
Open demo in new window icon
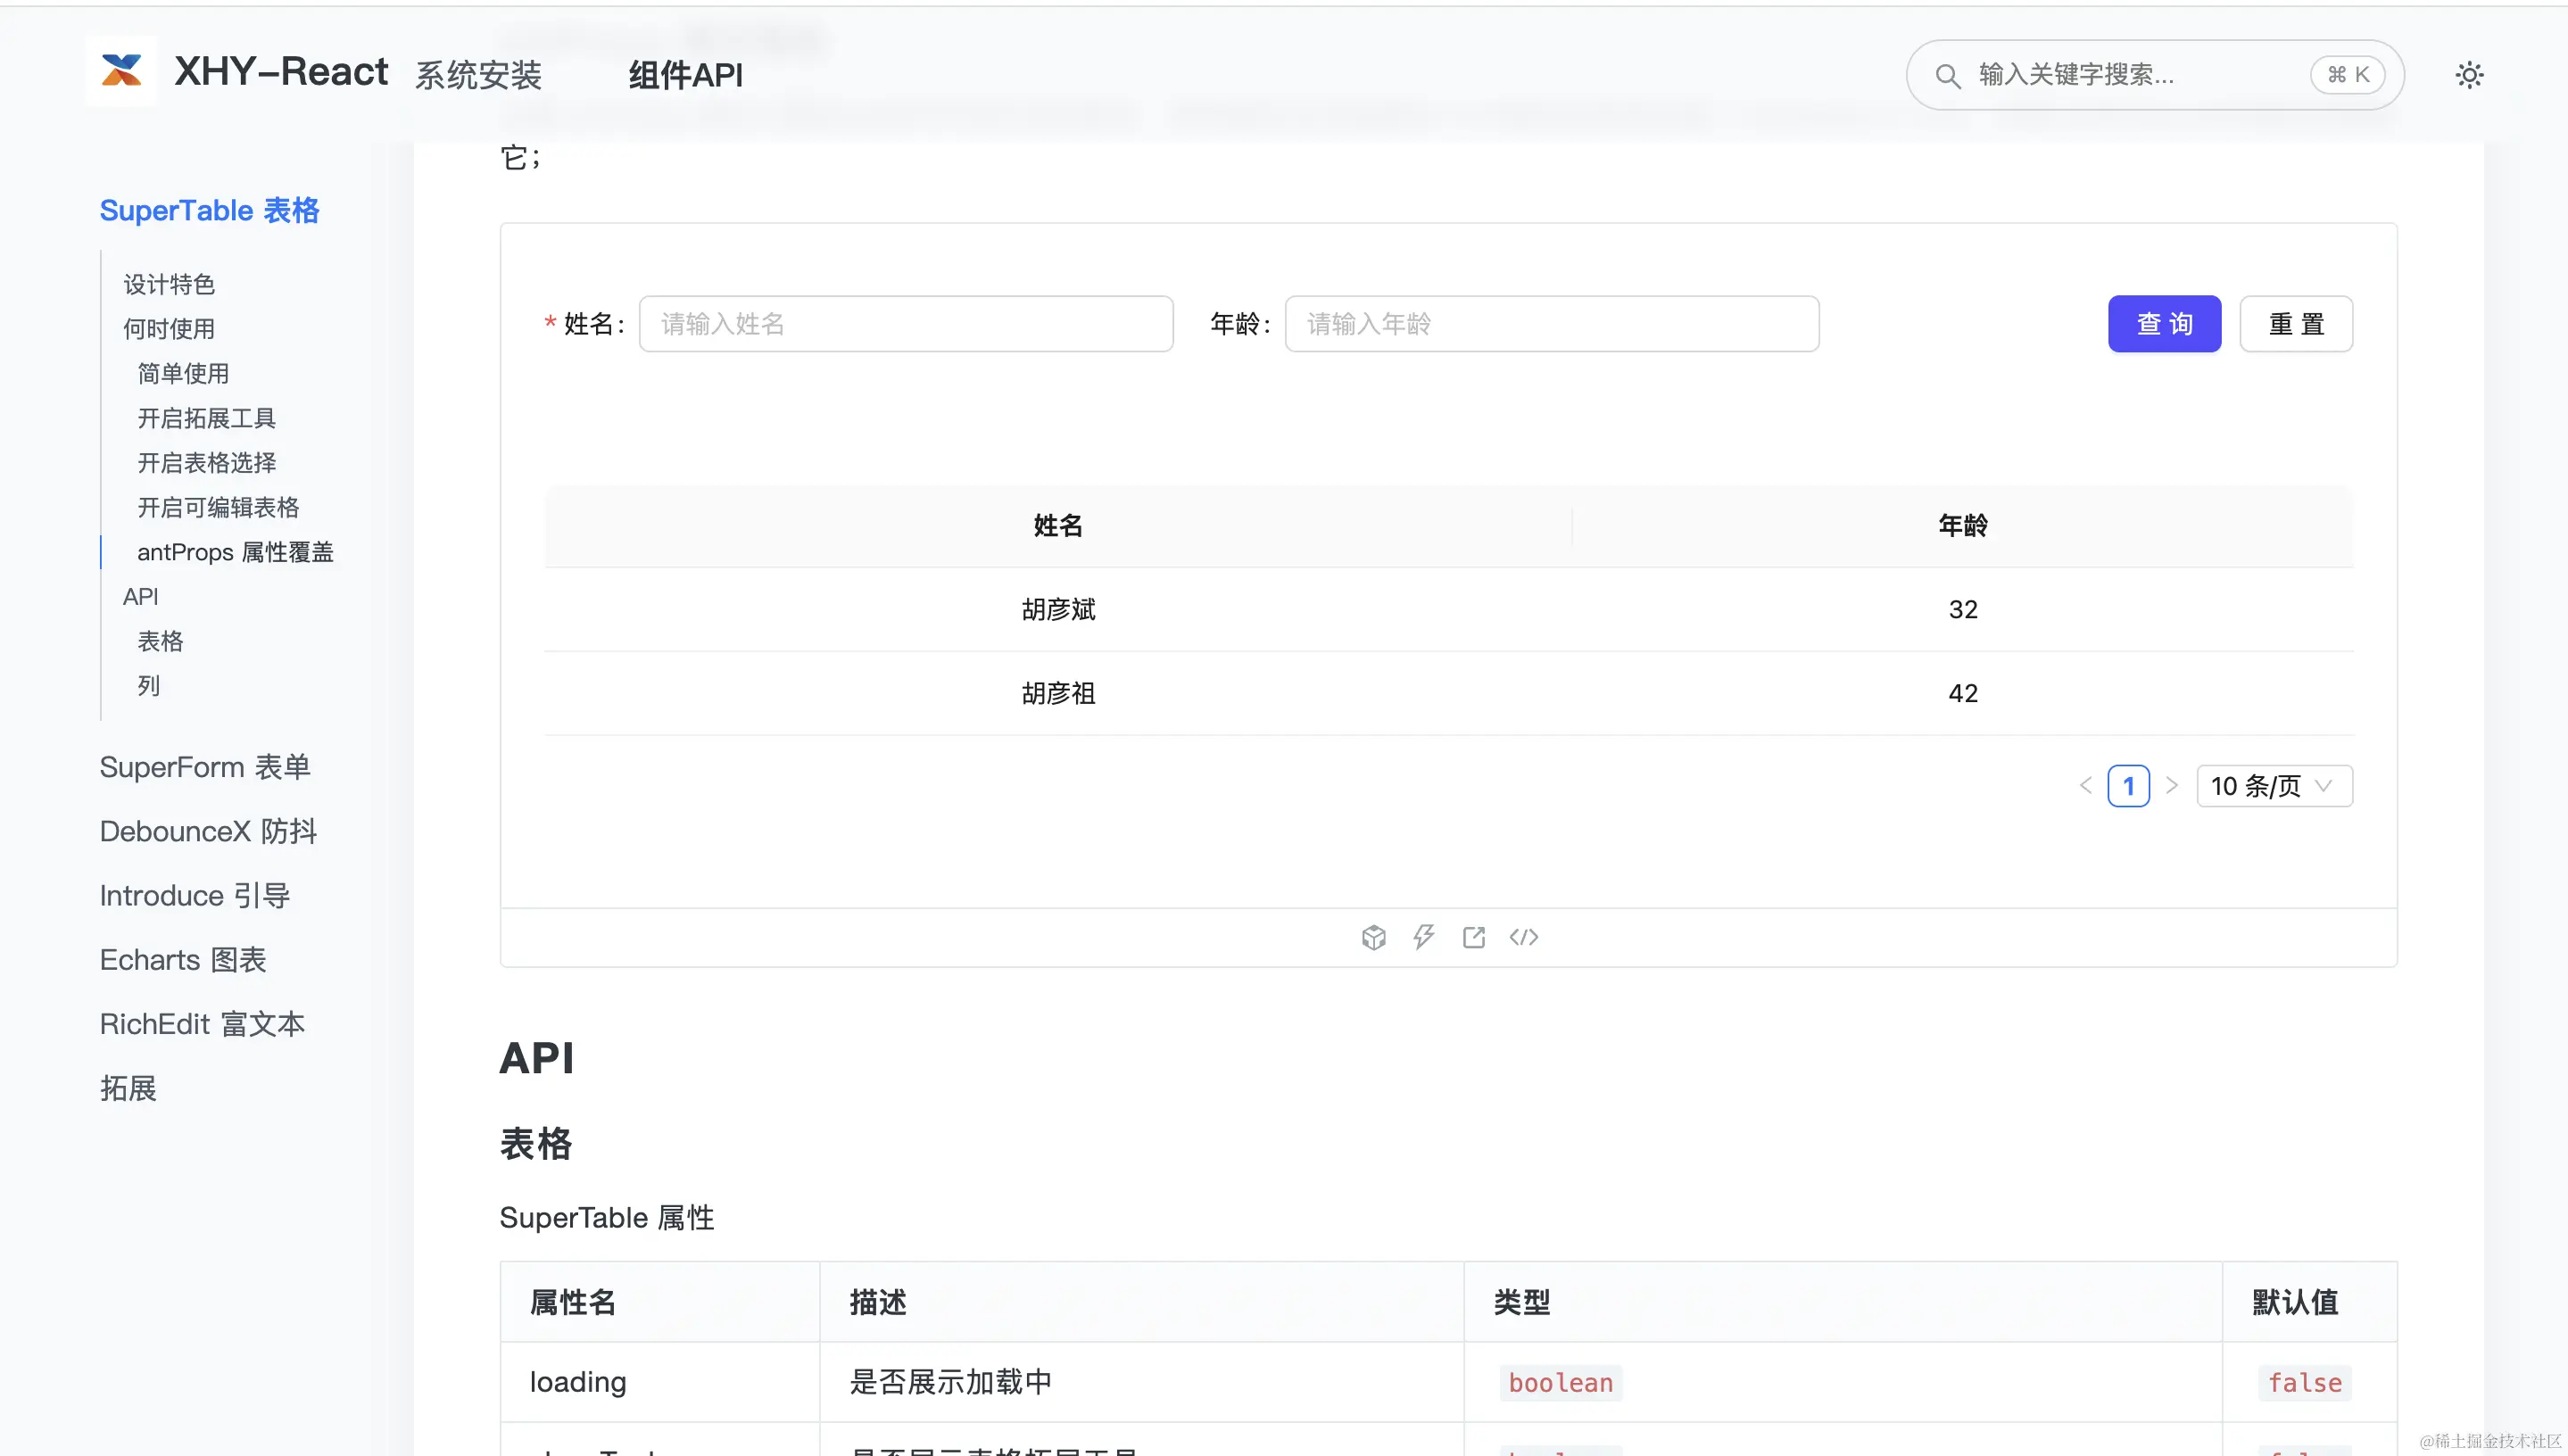tap(1473, 937)
